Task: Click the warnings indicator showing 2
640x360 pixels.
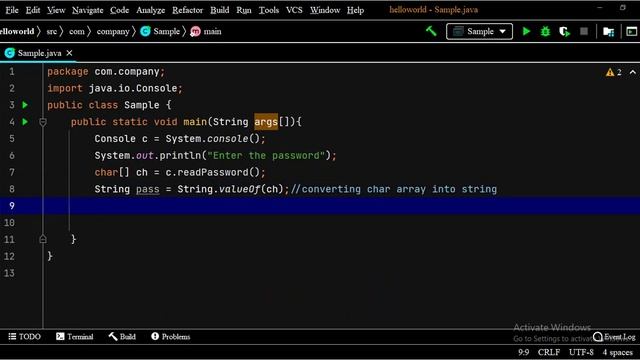Action: point(614,72)
